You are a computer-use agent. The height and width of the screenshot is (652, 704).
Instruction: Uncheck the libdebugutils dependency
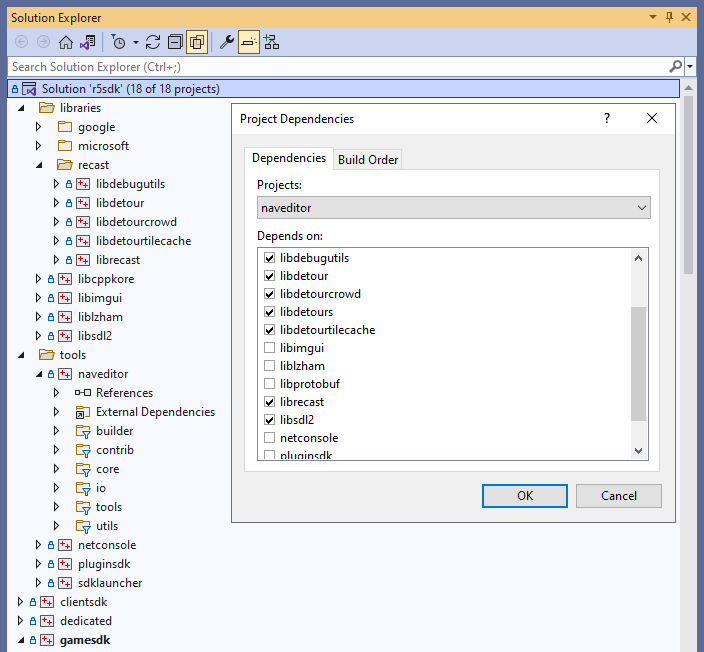point(269,258)
